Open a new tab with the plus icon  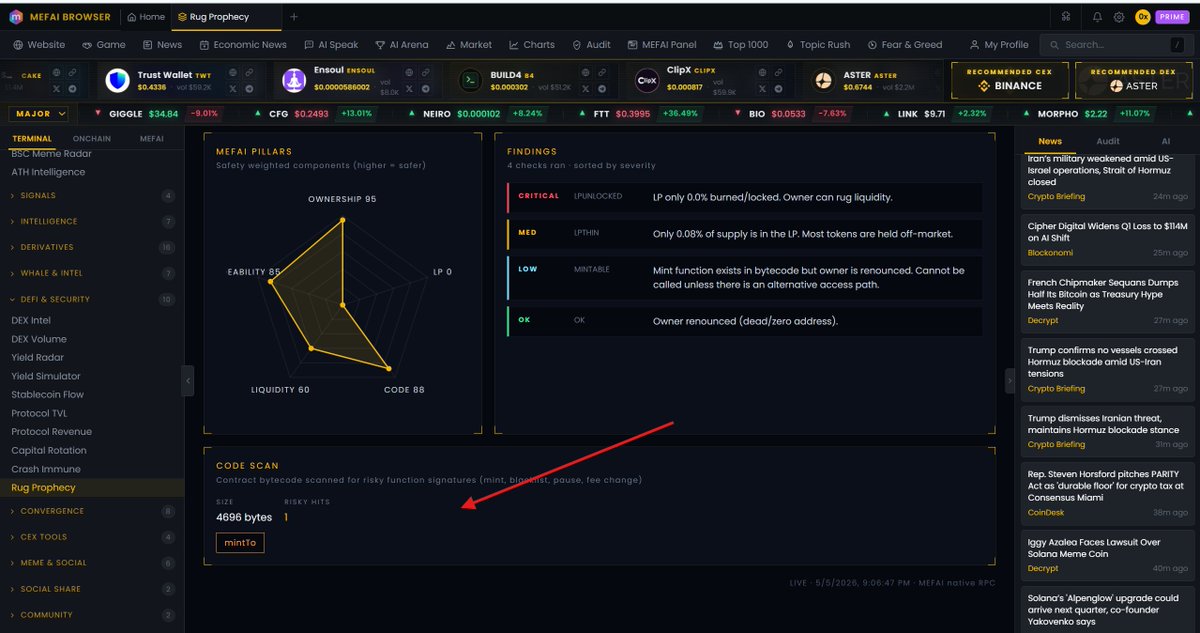[293, 17]
